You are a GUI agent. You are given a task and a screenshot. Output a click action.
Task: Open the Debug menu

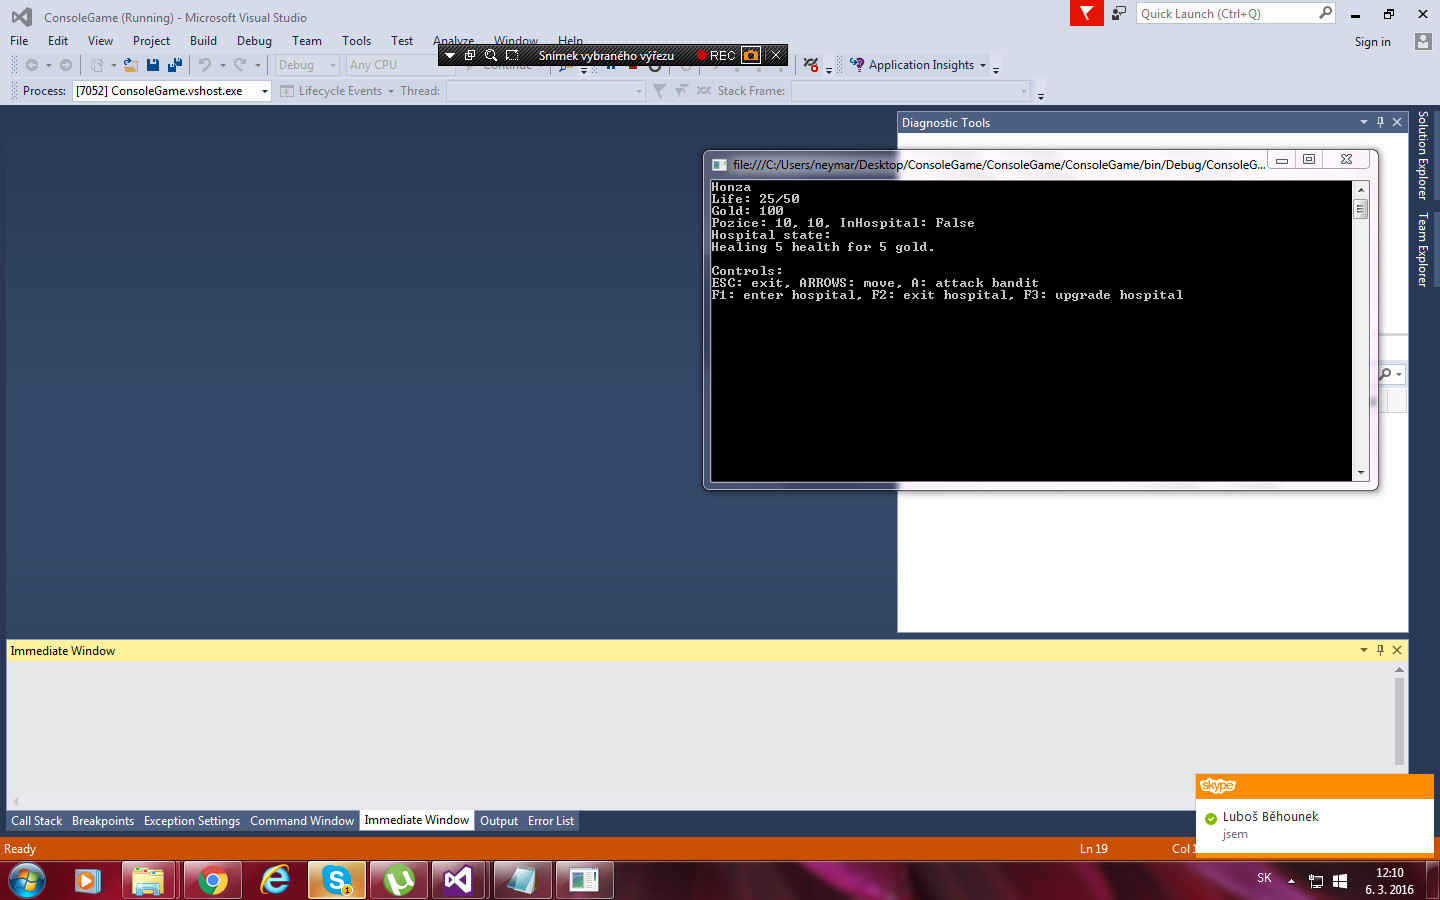pyautogui.click(x=254, y=41)
